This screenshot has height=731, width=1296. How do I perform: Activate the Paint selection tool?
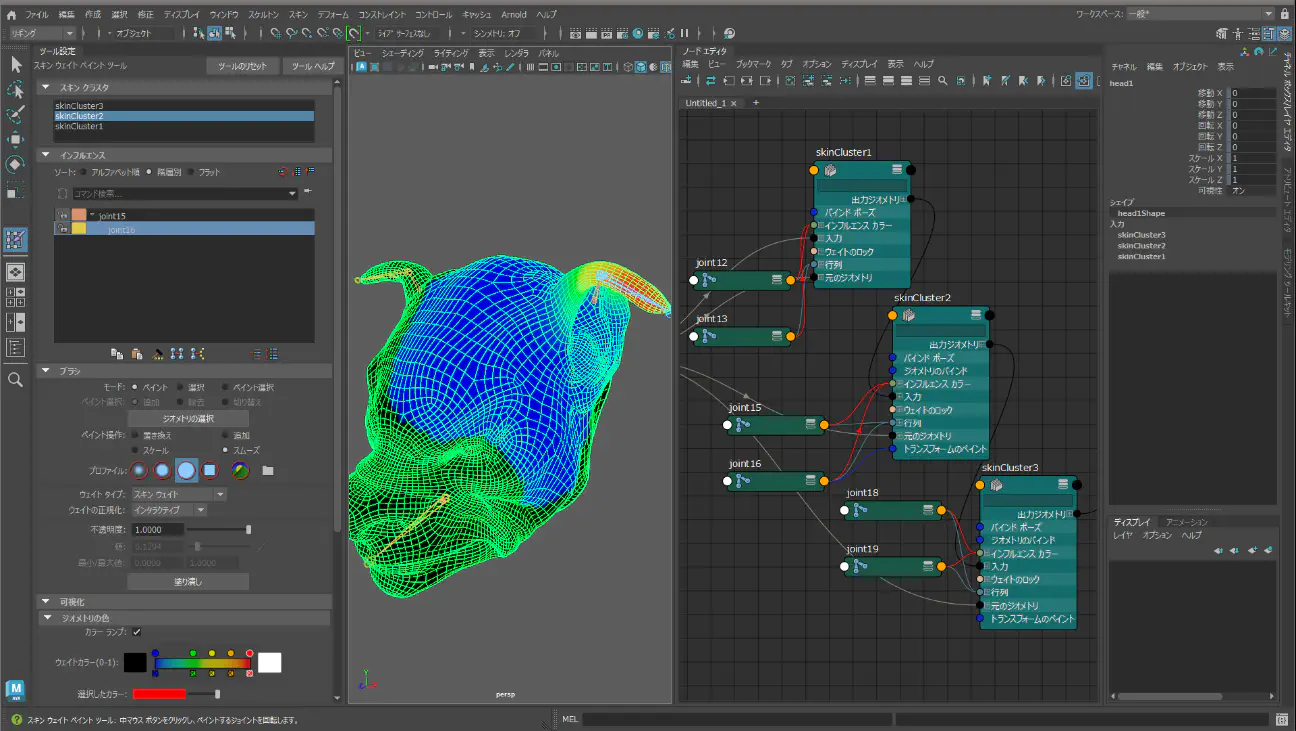[x=15, y=115]
